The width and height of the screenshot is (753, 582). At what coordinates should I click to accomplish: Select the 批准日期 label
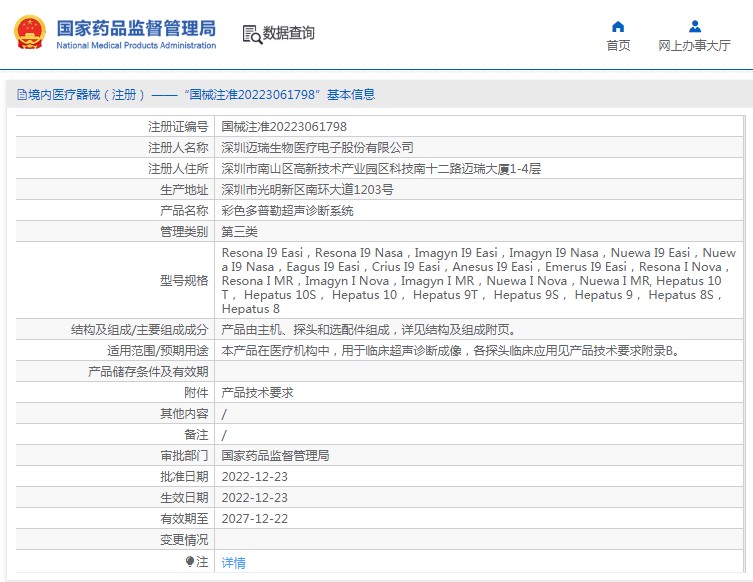click(x=184, y=477)
